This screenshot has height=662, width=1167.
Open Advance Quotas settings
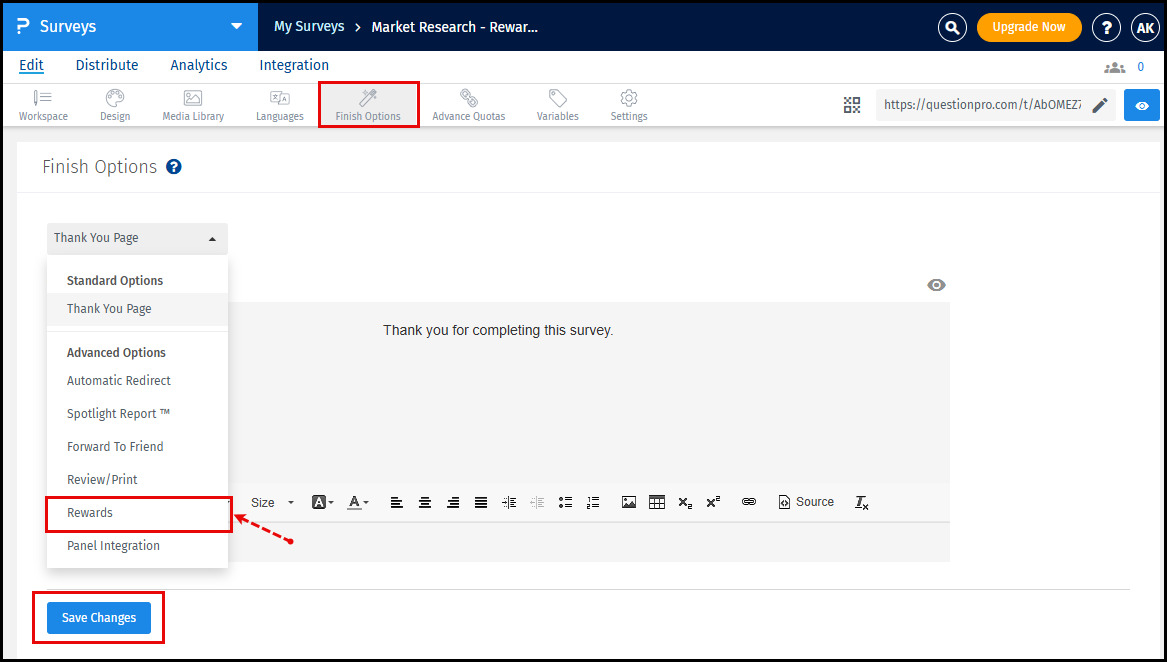(x=468, y=104)
